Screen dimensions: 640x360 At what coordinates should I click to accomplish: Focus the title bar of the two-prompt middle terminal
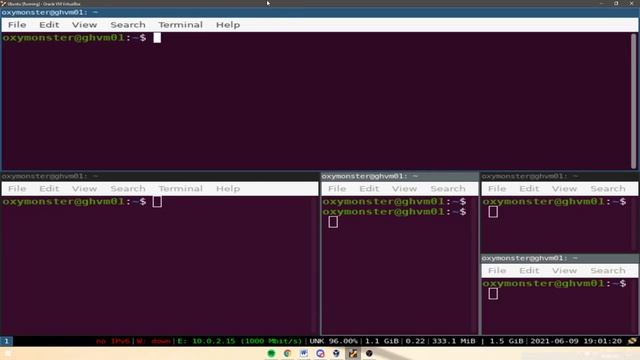pyautogui.click(x=400, y=176)
